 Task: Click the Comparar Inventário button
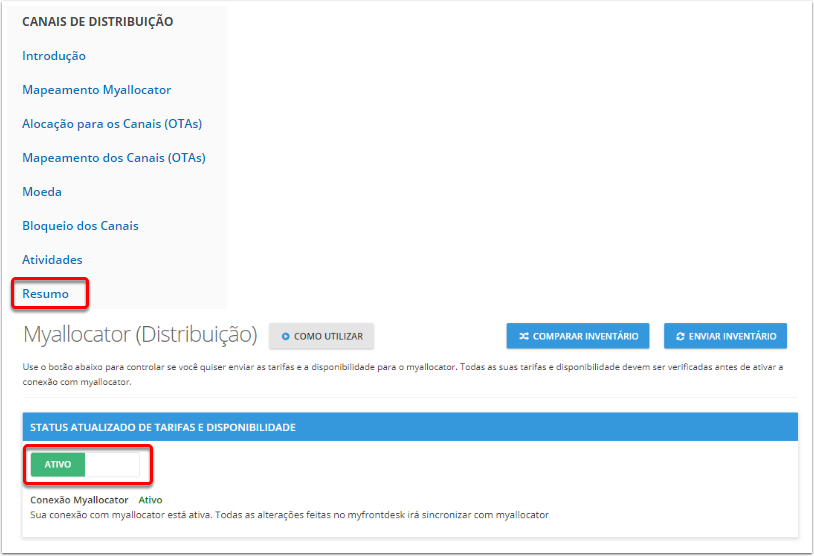pos(578,336)
